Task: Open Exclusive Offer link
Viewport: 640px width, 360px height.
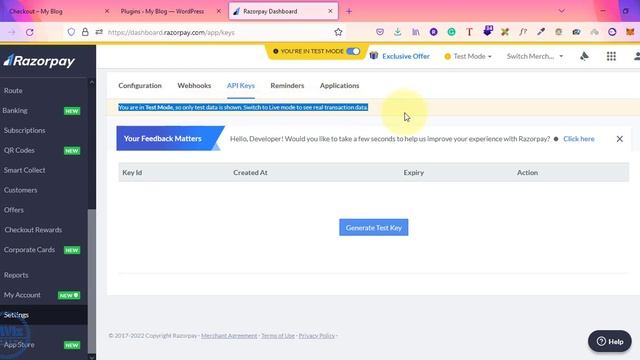Action: coord(406,56)
